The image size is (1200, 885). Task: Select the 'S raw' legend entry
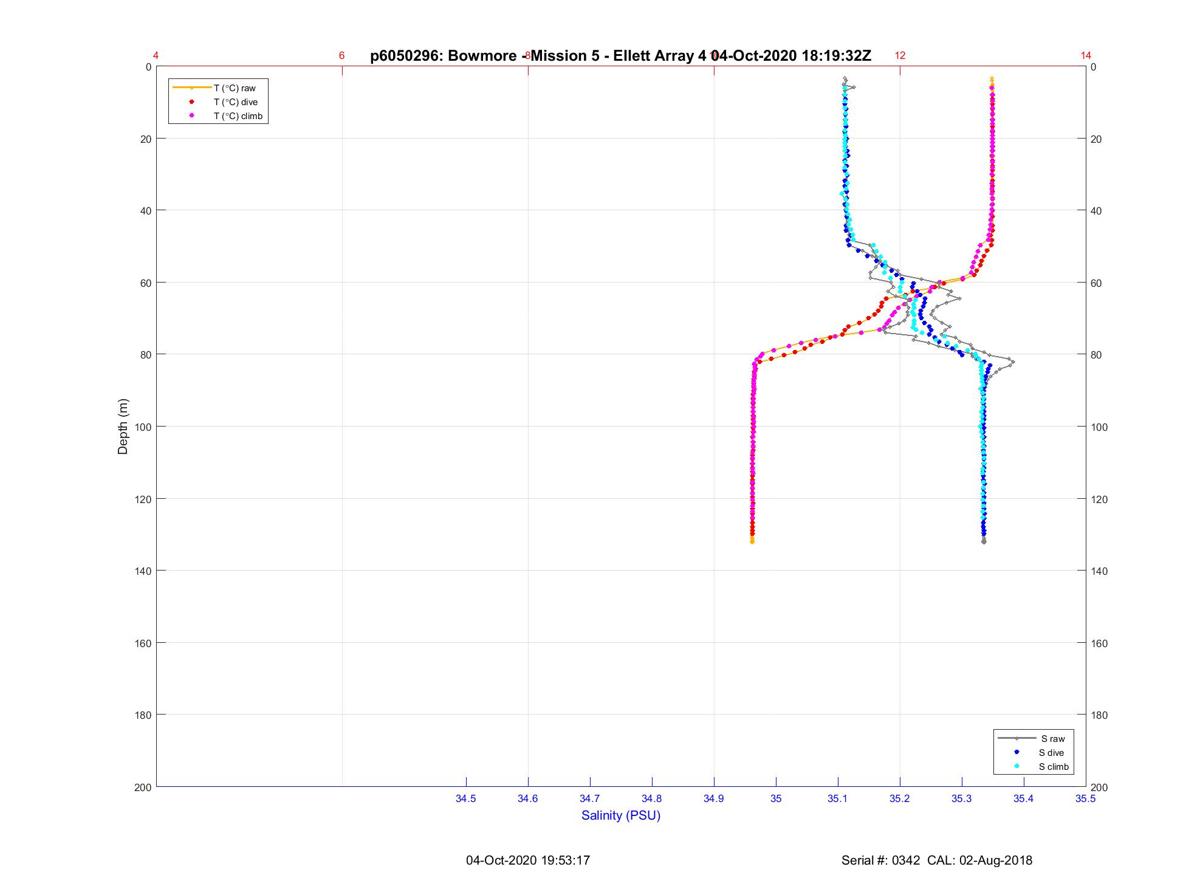tap(1052, 738)
